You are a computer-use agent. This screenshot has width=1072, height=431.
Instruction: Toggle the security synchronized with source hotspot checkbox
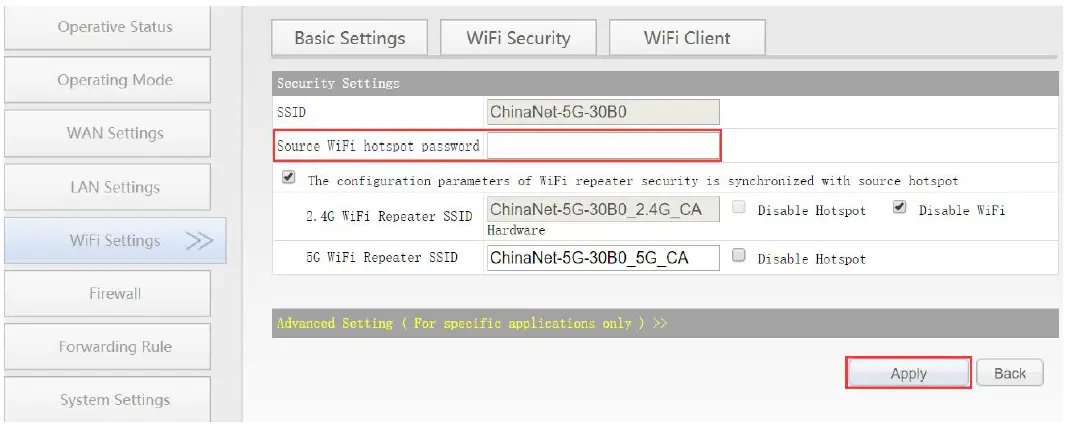289,178
